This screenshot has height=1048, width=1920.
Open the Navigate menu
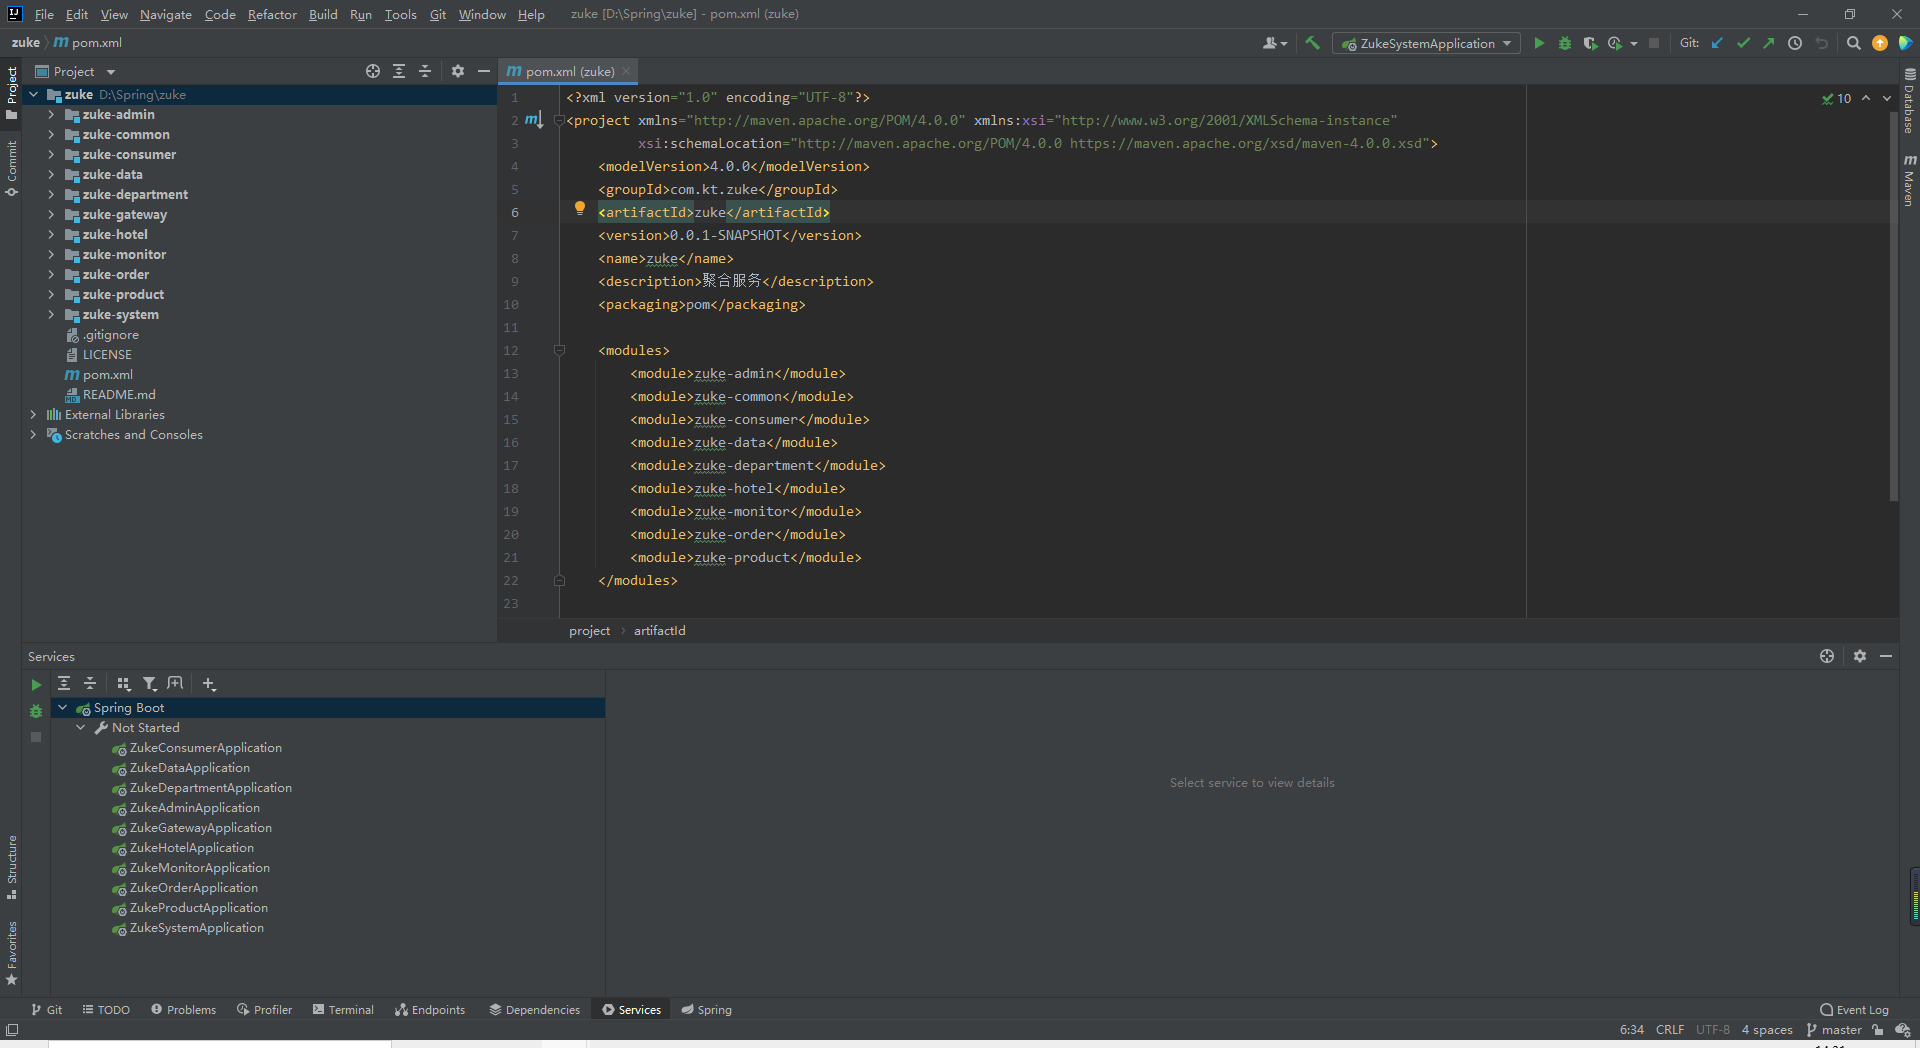(x=166, y=14)
